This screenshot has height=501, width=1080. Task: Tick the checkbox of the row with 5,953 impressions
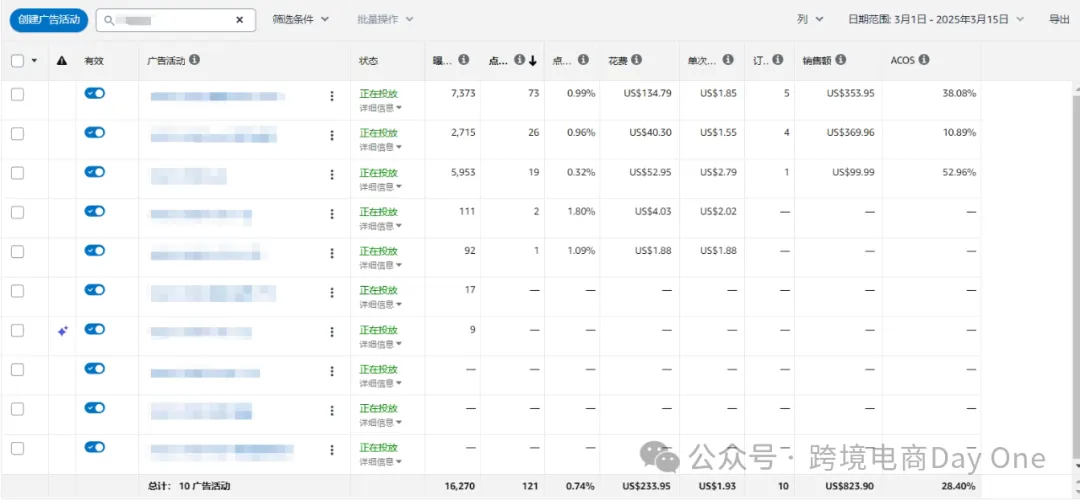click(17, 173)
